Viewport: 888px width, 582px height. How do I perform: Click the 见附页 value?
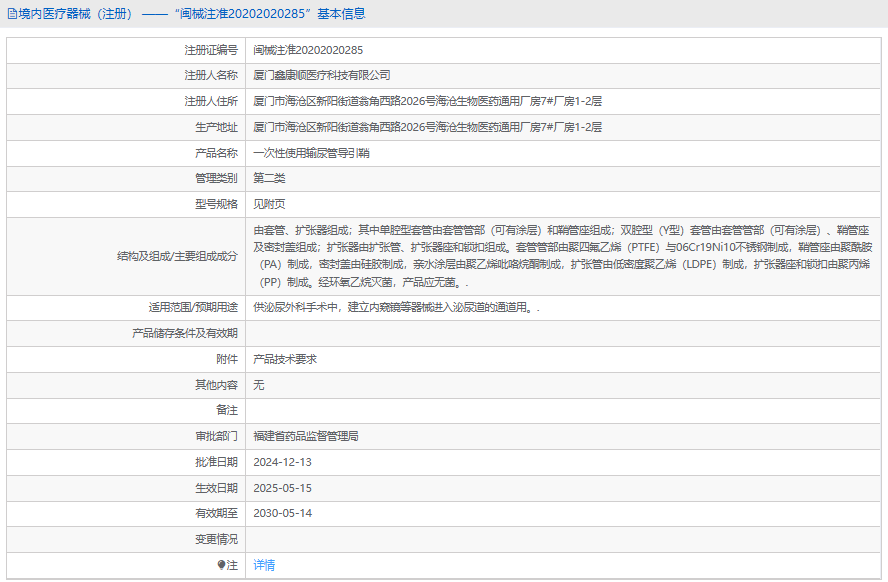click(269, 204)
